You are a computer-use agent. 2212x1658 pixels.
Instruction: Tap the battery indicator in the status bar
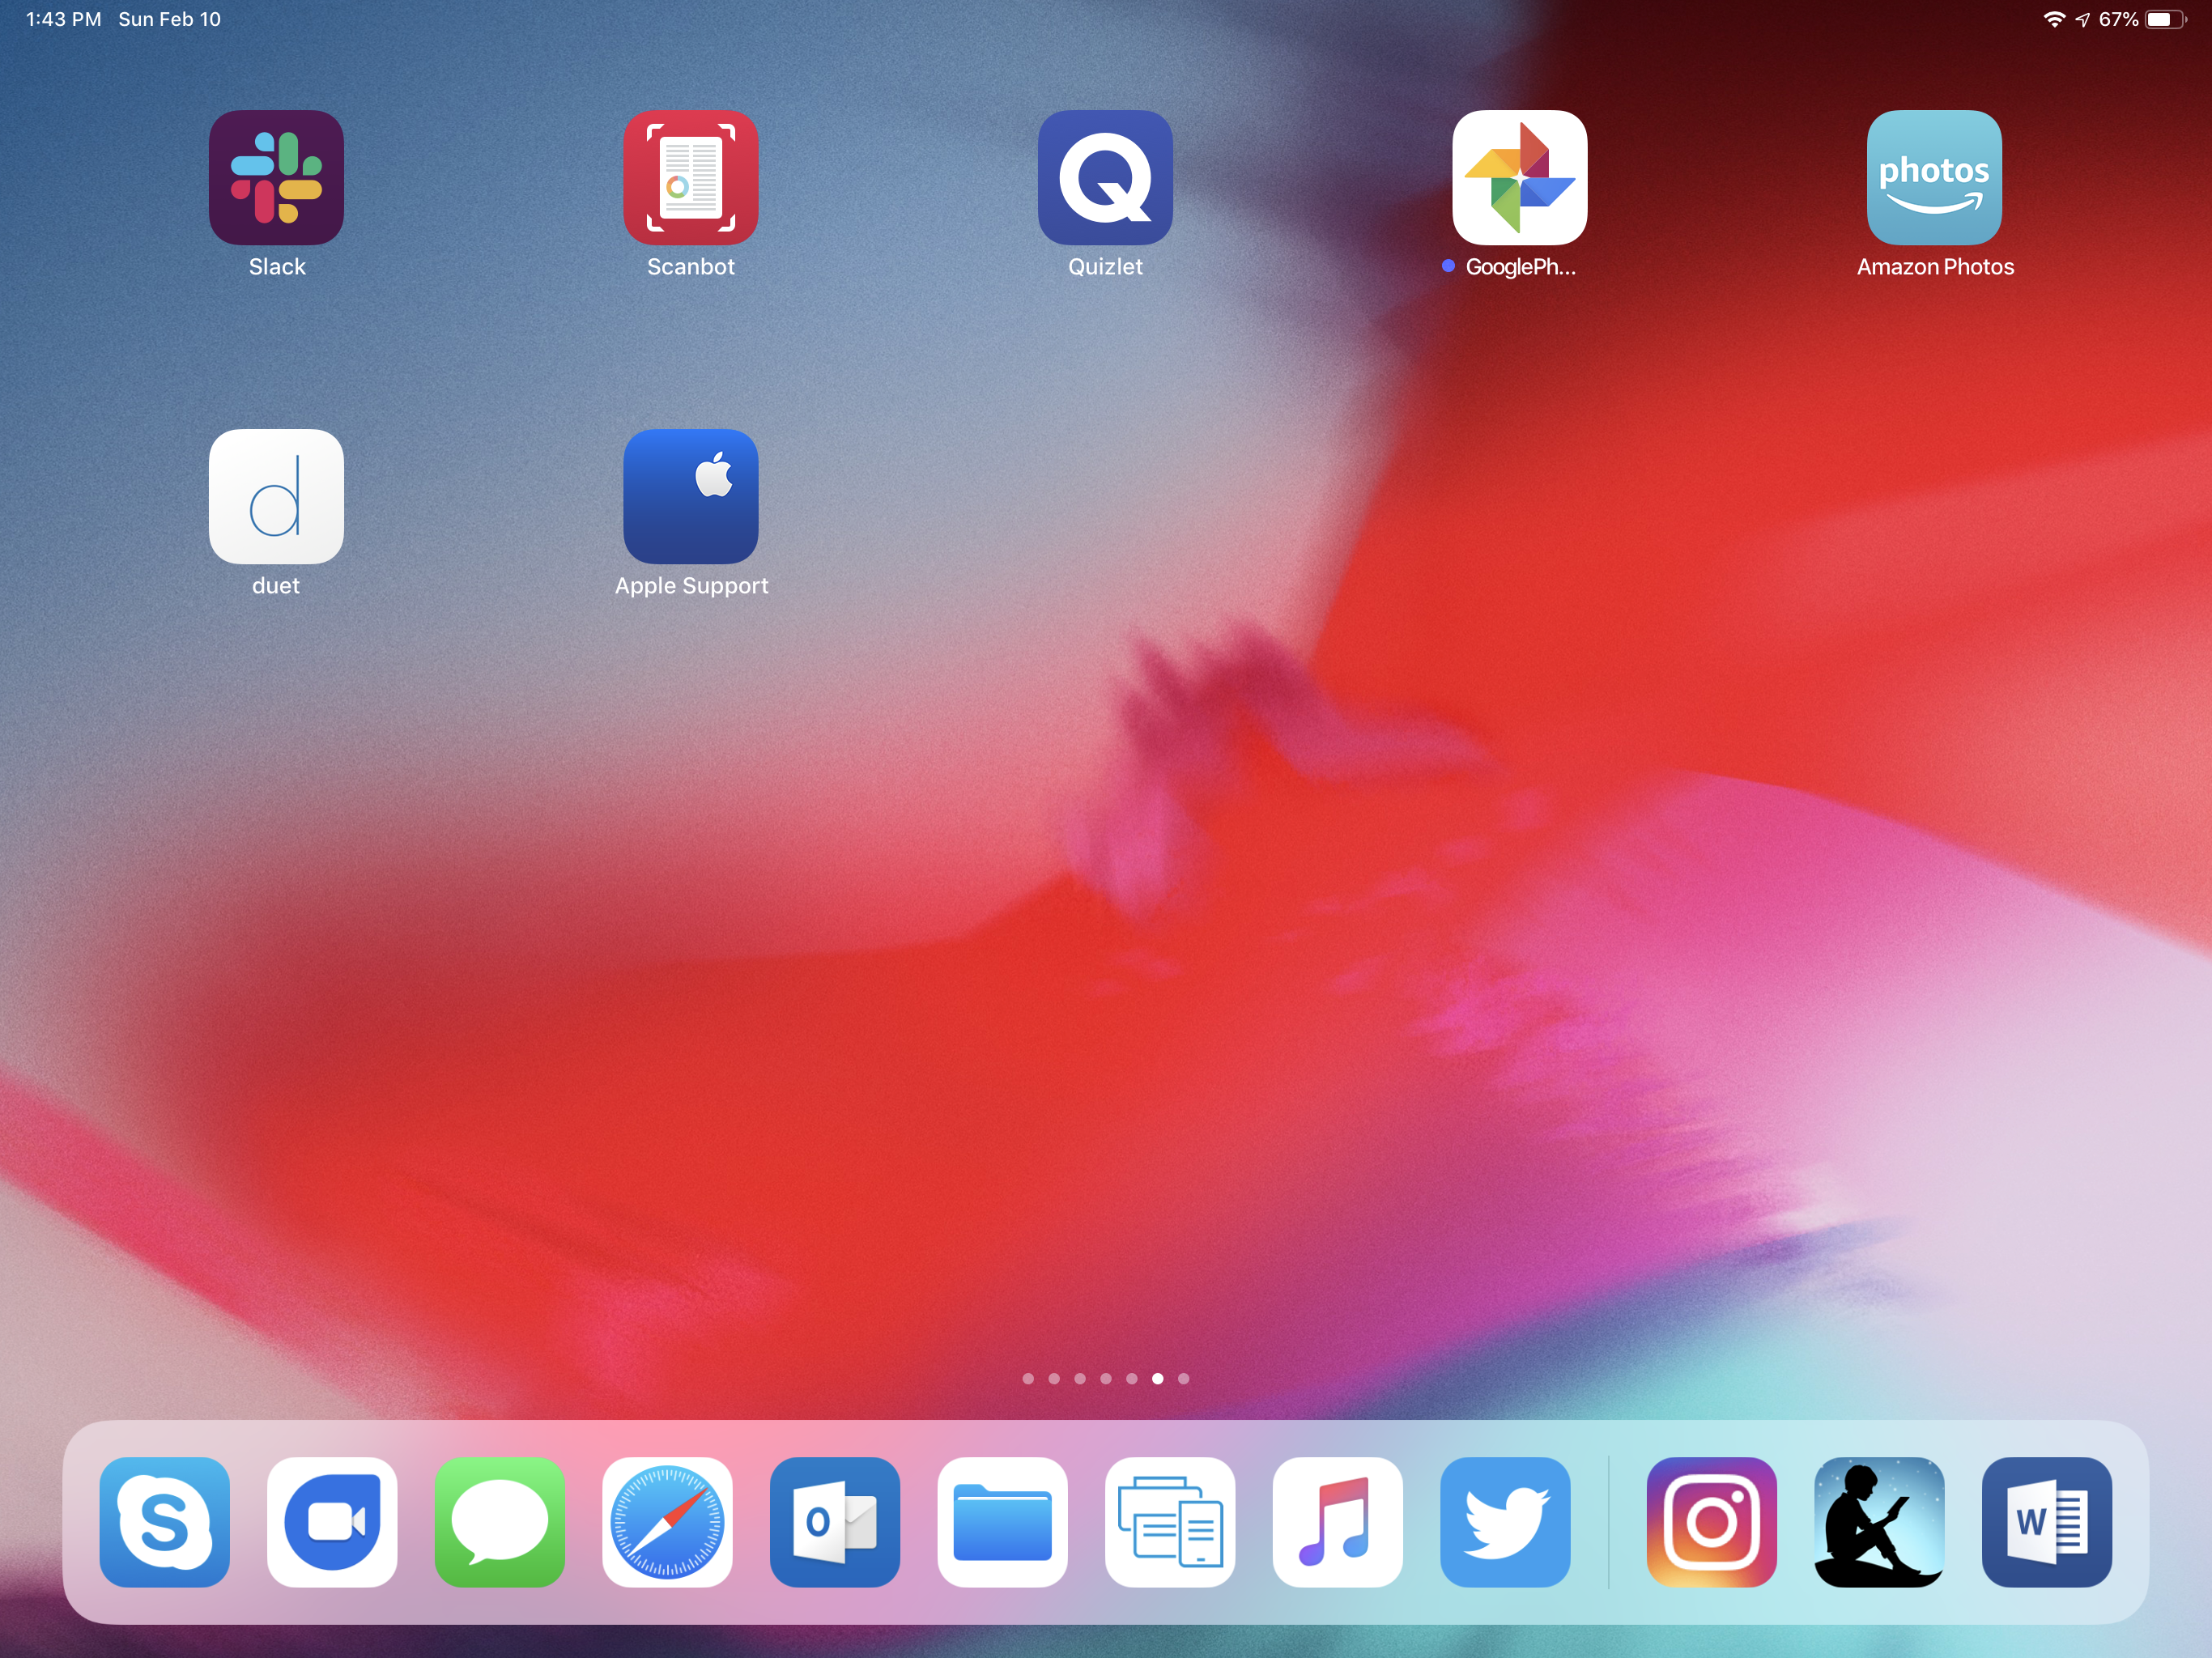tap(2164, 19)
